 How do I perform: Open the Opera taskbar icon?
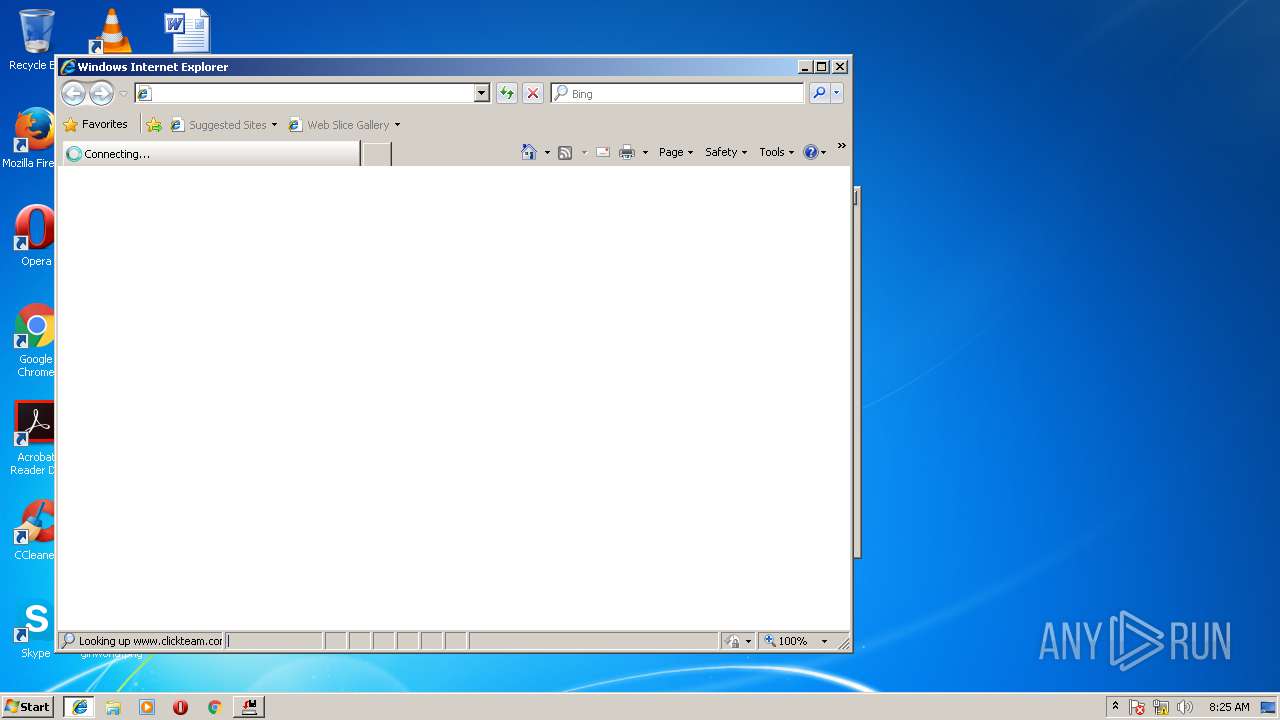coord(180,707)
